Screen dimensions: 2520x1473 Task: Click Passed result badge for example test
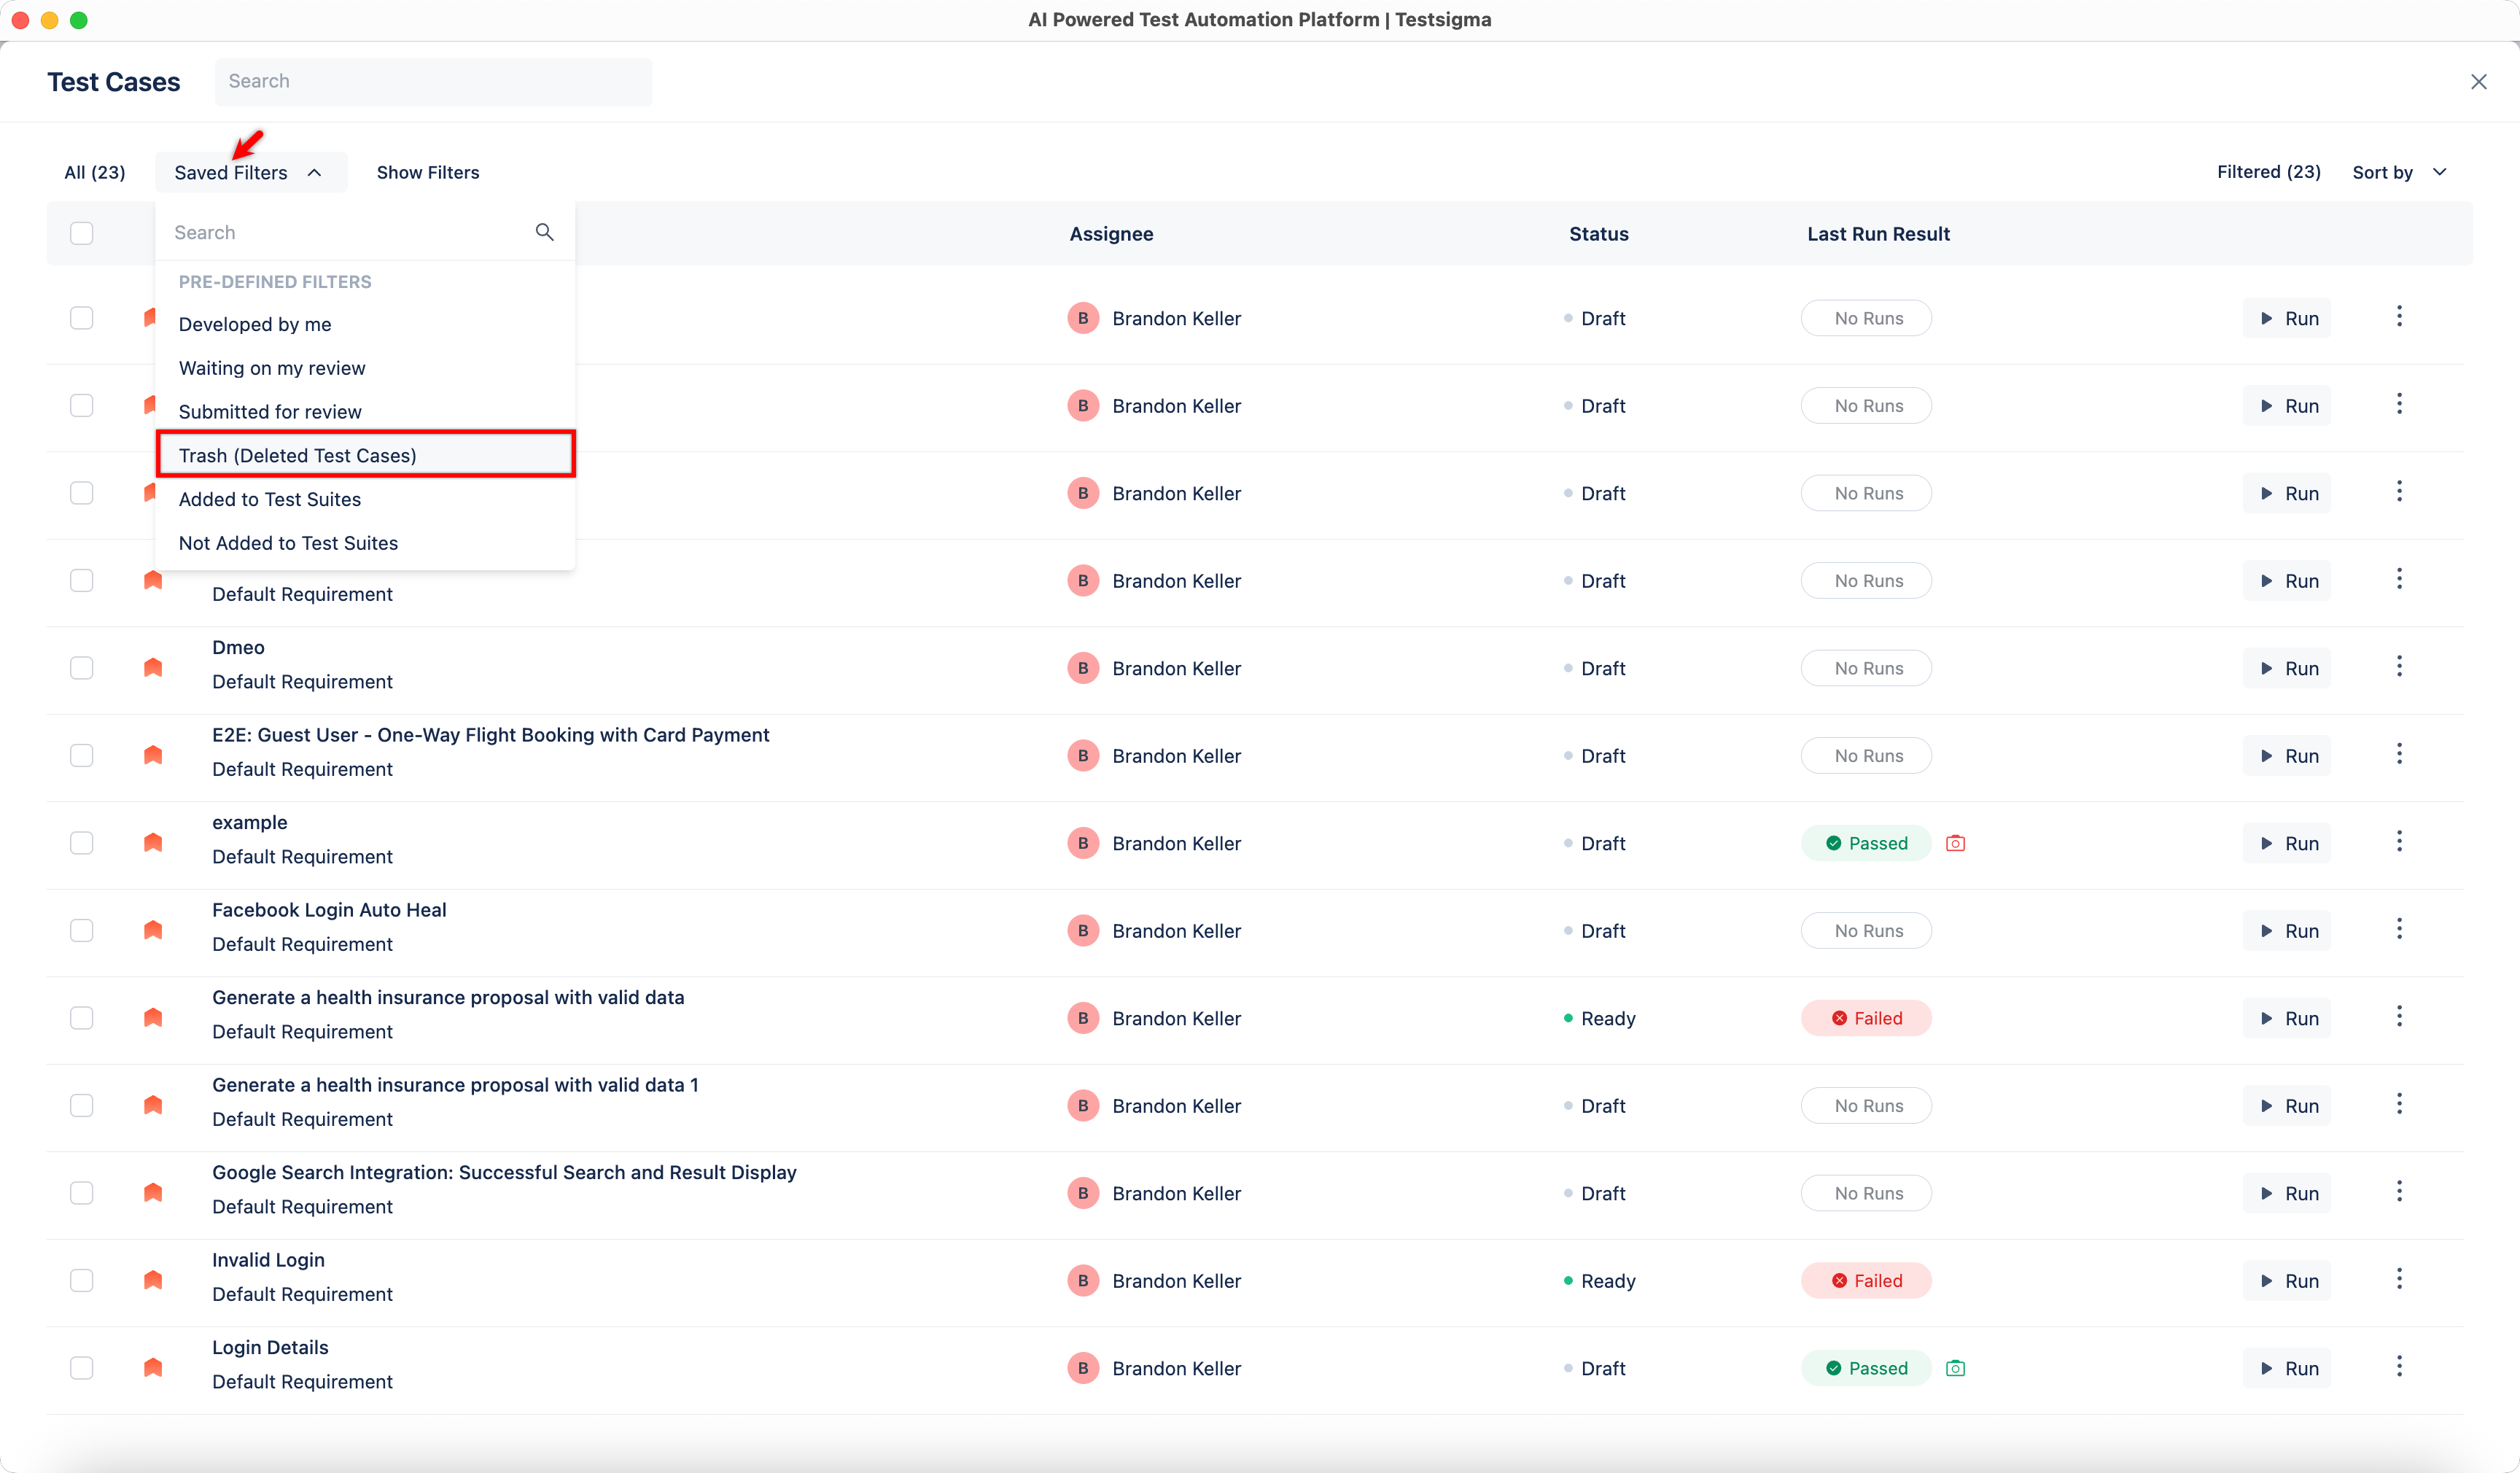point(1866,843)
